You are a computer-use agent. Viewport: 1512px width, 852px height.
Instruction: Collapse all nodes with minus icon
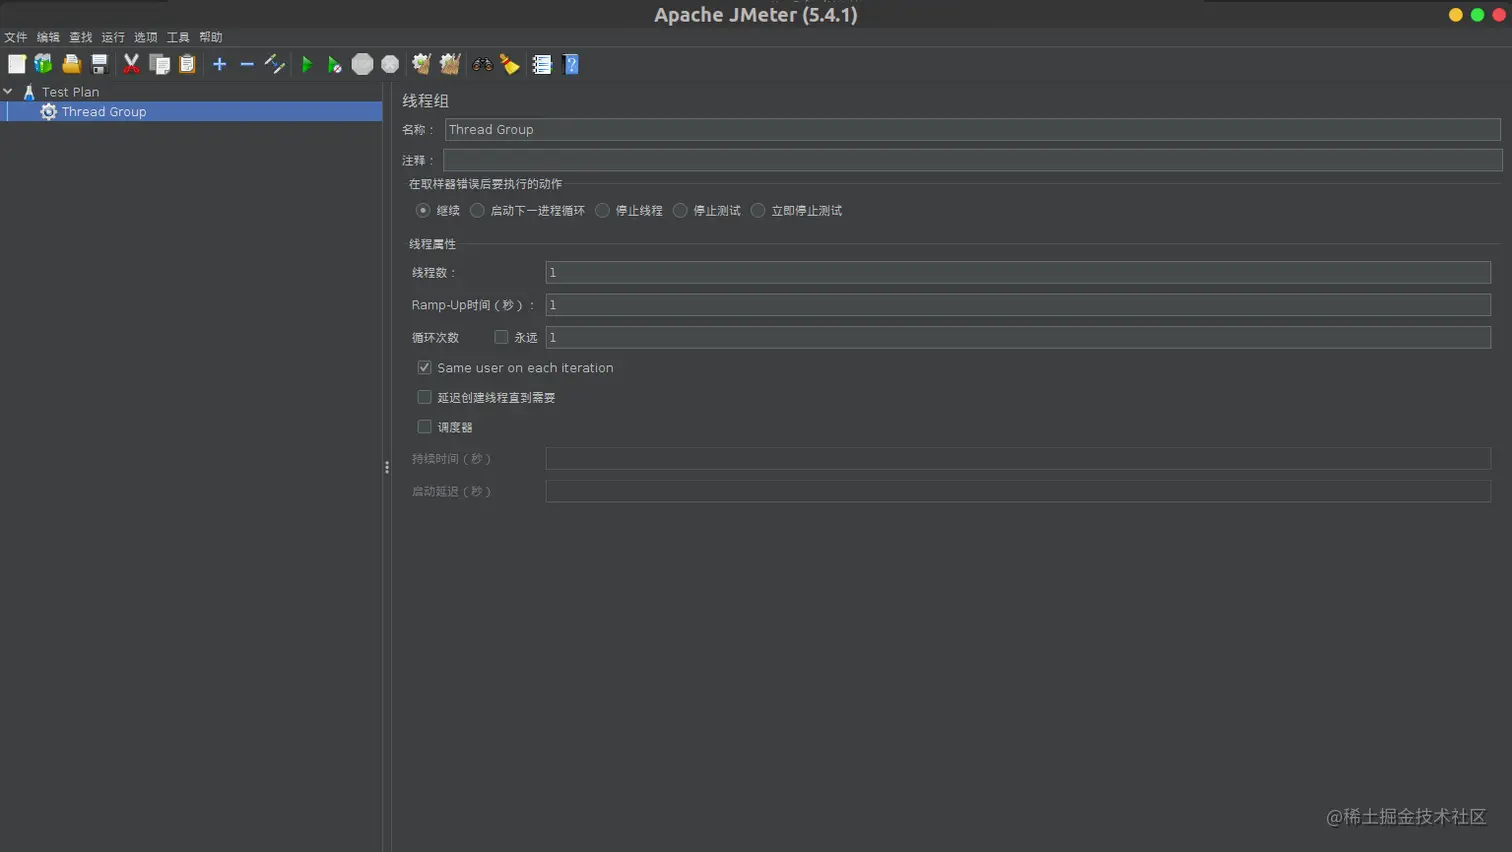(x=247, y=64)
